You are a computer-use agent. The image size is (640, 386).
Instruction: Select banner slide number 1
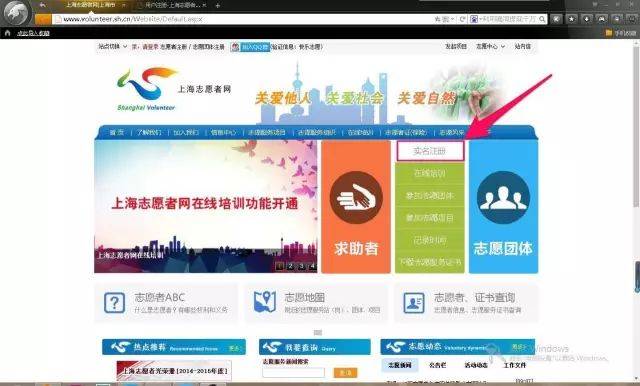280,266
